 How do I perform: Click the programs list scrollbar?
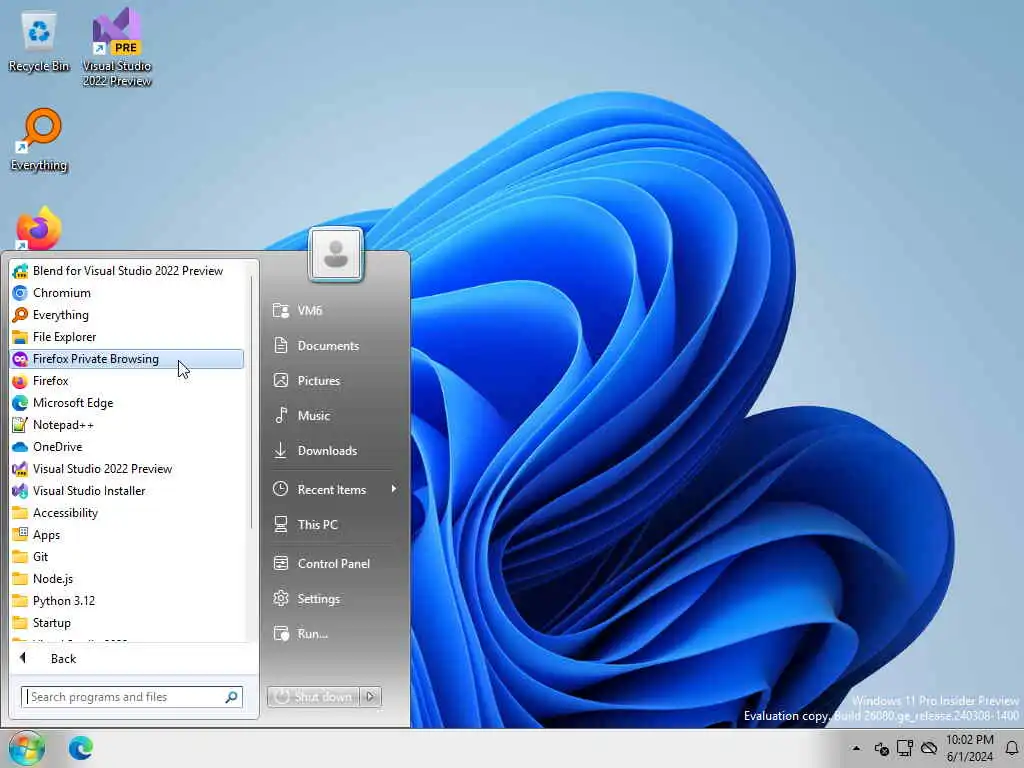click(251, 402)
